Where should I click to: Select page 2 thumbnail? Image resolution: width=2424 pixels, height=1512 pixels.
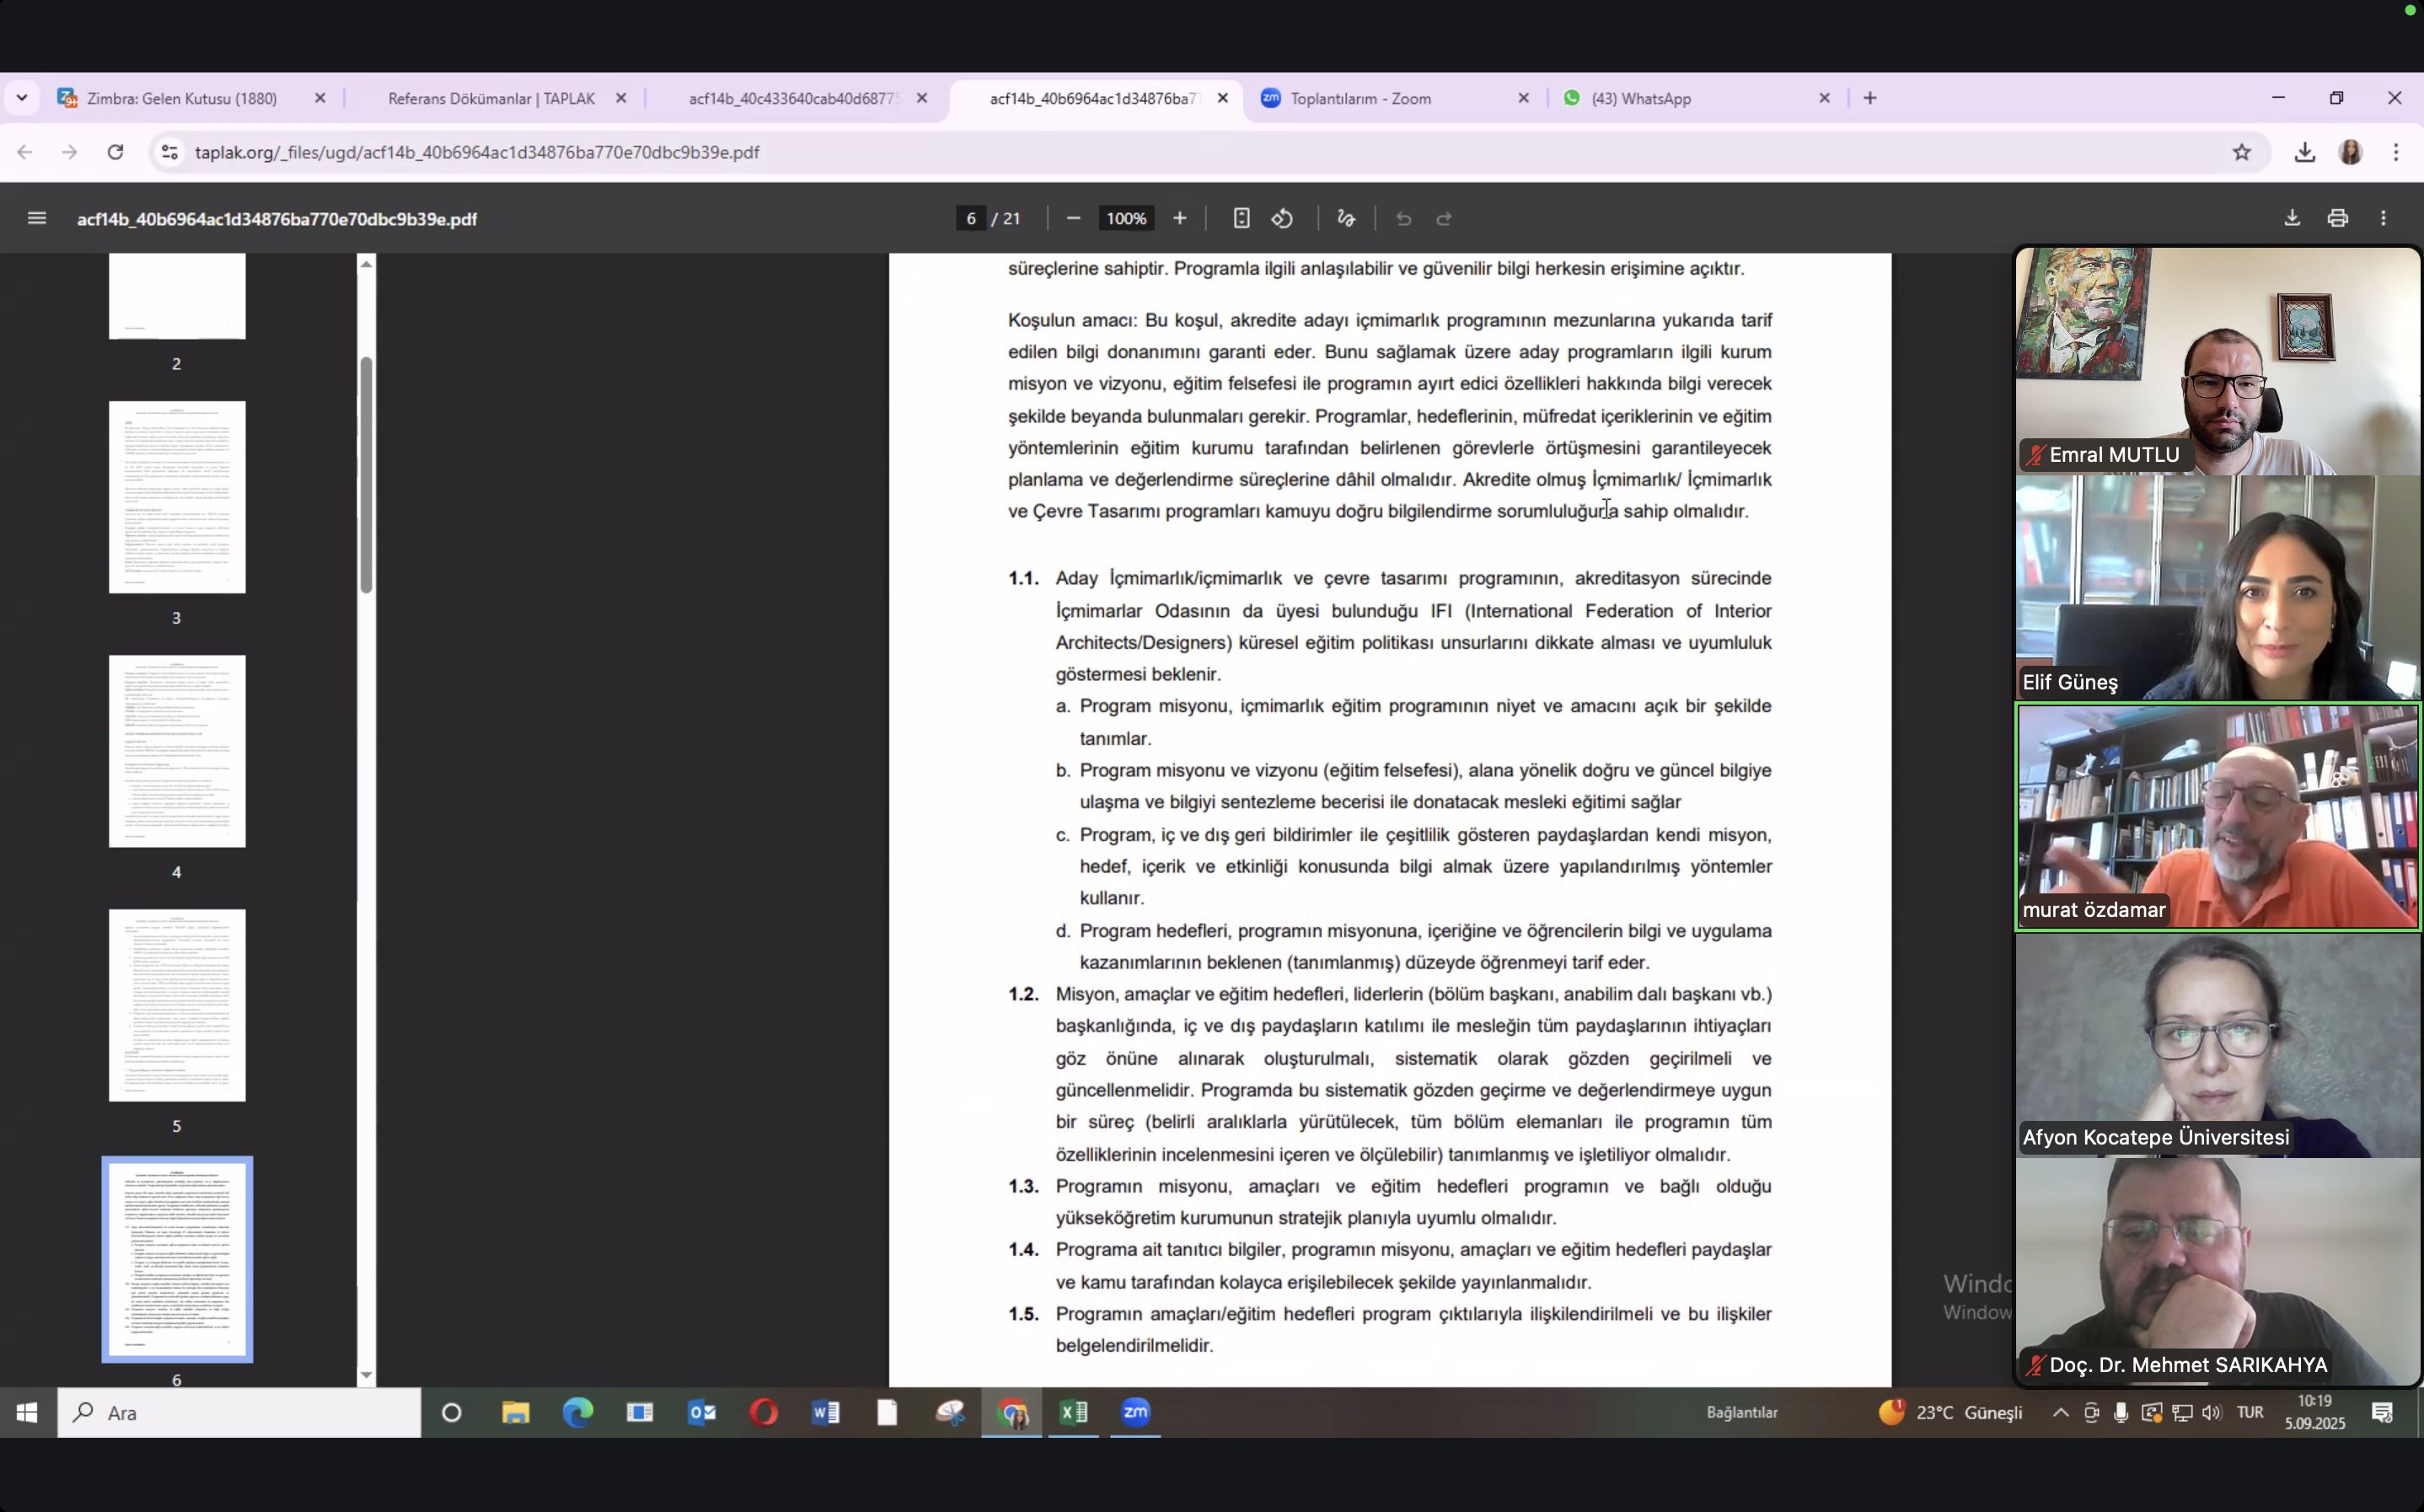[x=177, y=296]
